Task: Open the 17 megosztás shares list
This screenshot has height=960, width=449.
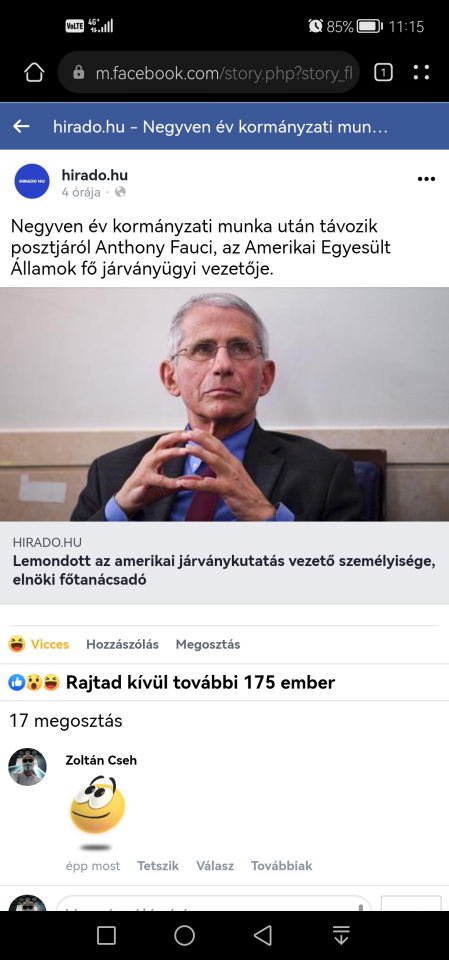Action: tap(66, 721)
